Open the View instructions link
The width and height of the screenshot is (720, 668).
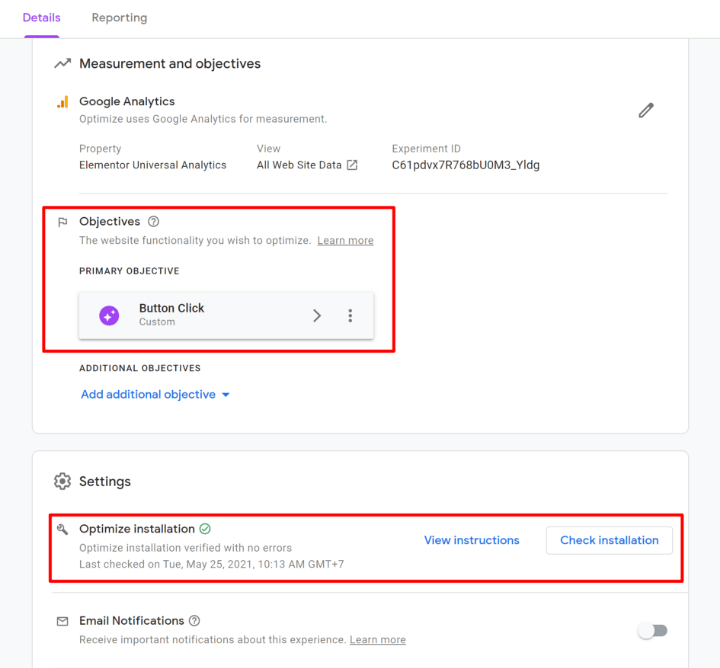click(x=471, y=540)
